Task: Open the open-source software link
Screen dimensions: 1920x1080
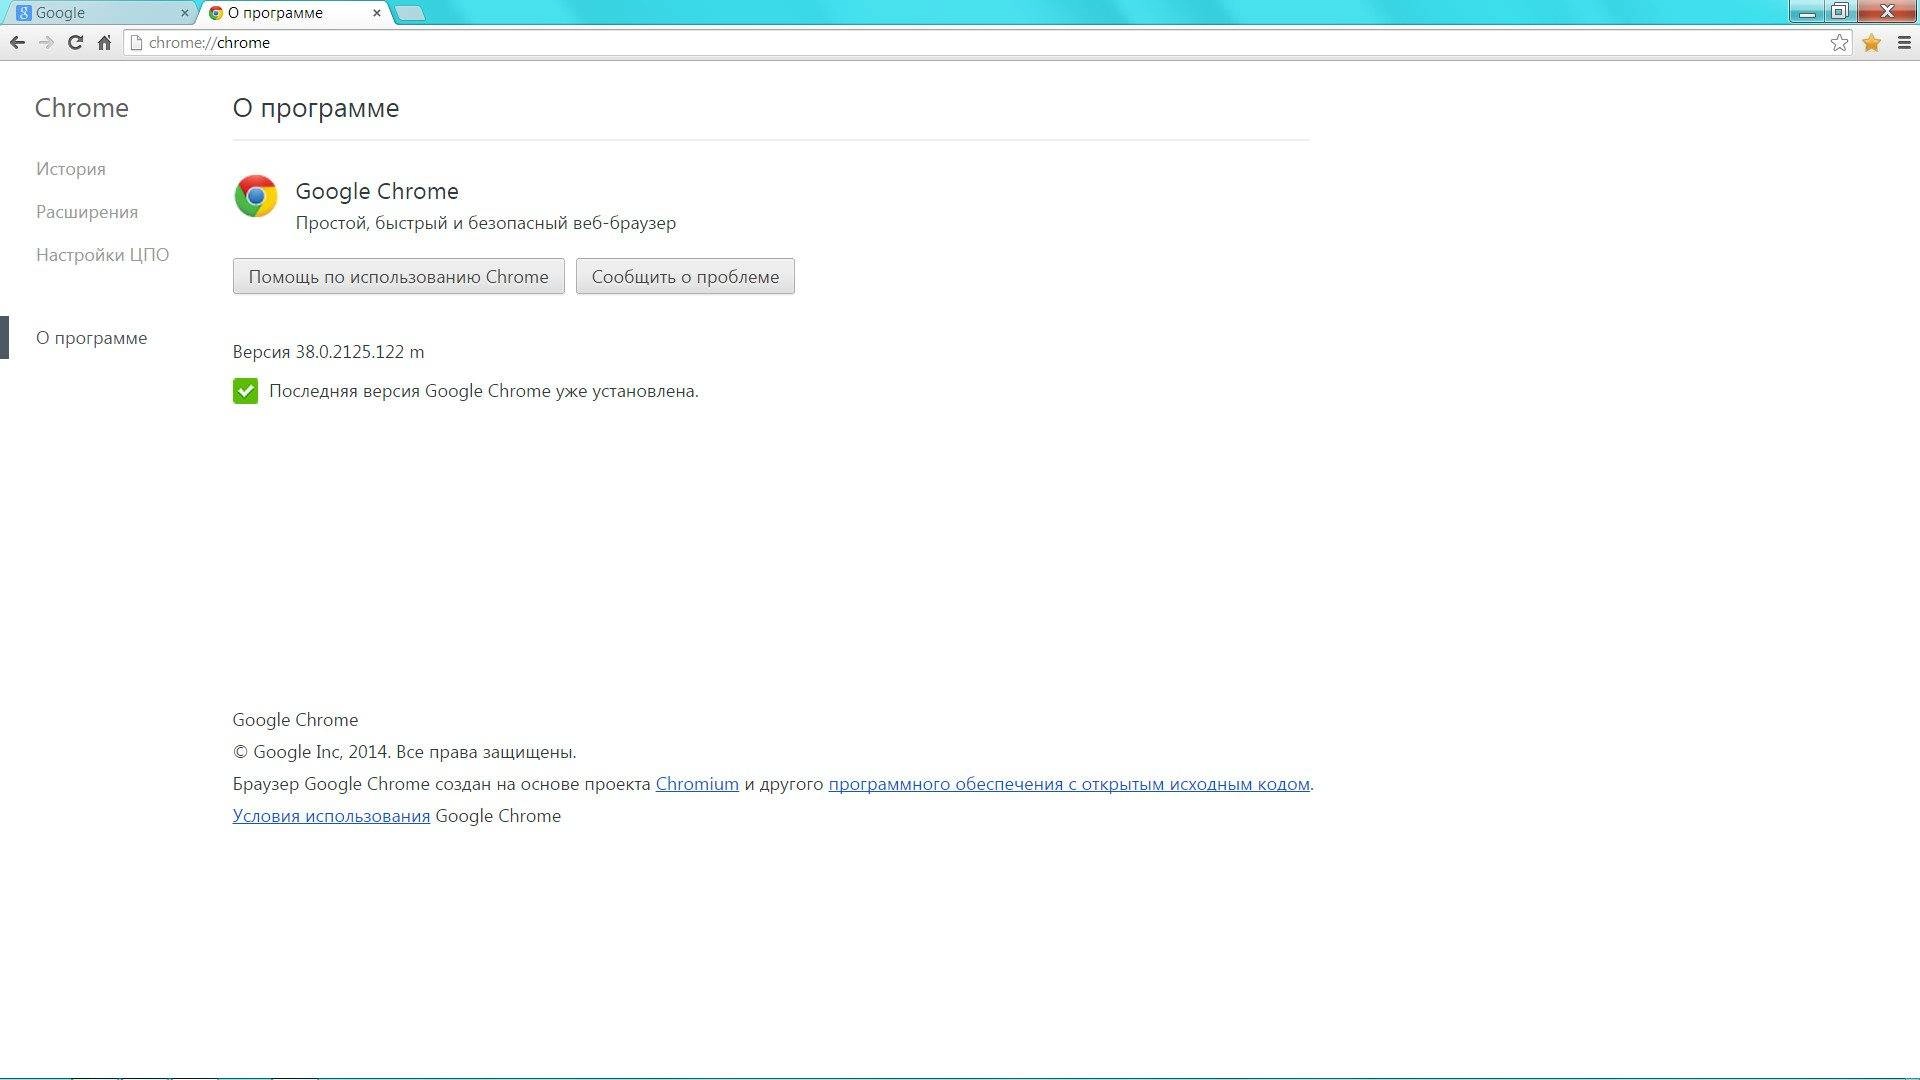Action: (x=1069, y=784)
